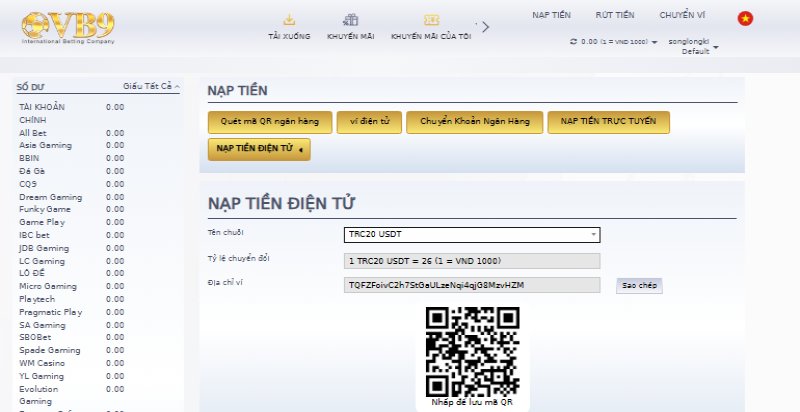
Task: Click Game Play balance row
Action: coord(71,222)
